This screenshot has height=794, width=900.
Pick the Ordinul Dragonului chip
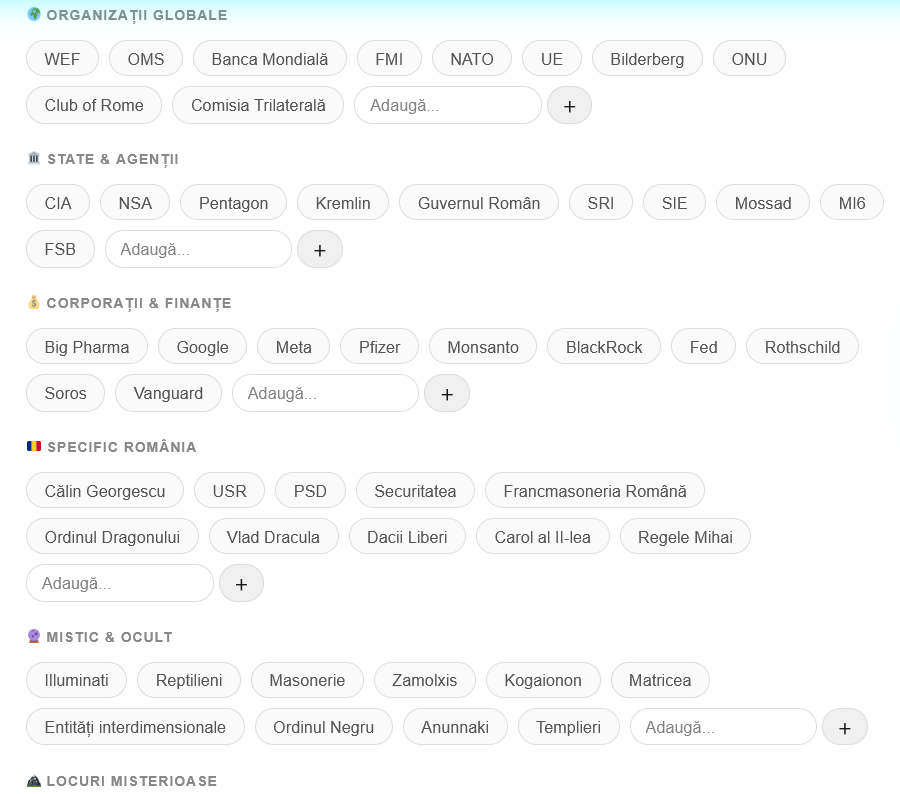click(112, 537)
